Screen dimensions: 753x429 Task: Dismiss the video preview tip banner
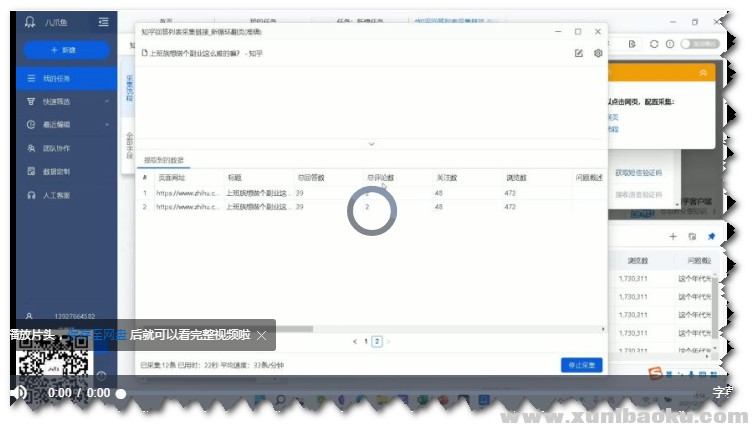click(261, 335)
